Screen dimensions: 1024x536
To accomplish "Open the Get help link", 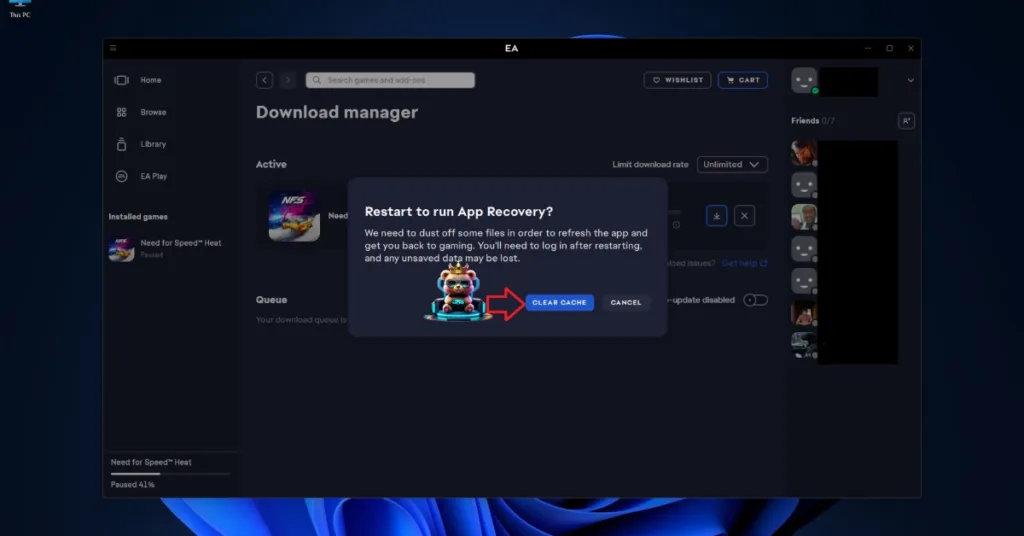I will pyautogui.click(x=744, y=263).
